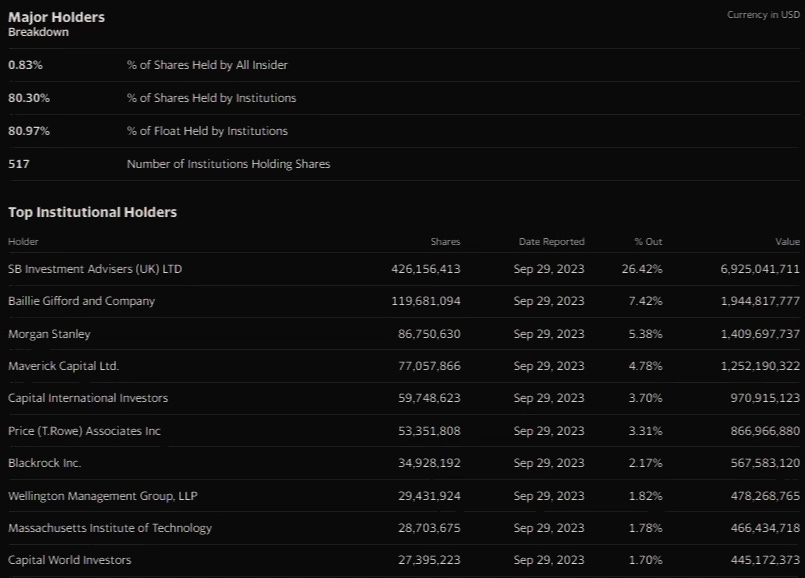
Task: Select the 0.83% insider value
Action: coord(25,65)
